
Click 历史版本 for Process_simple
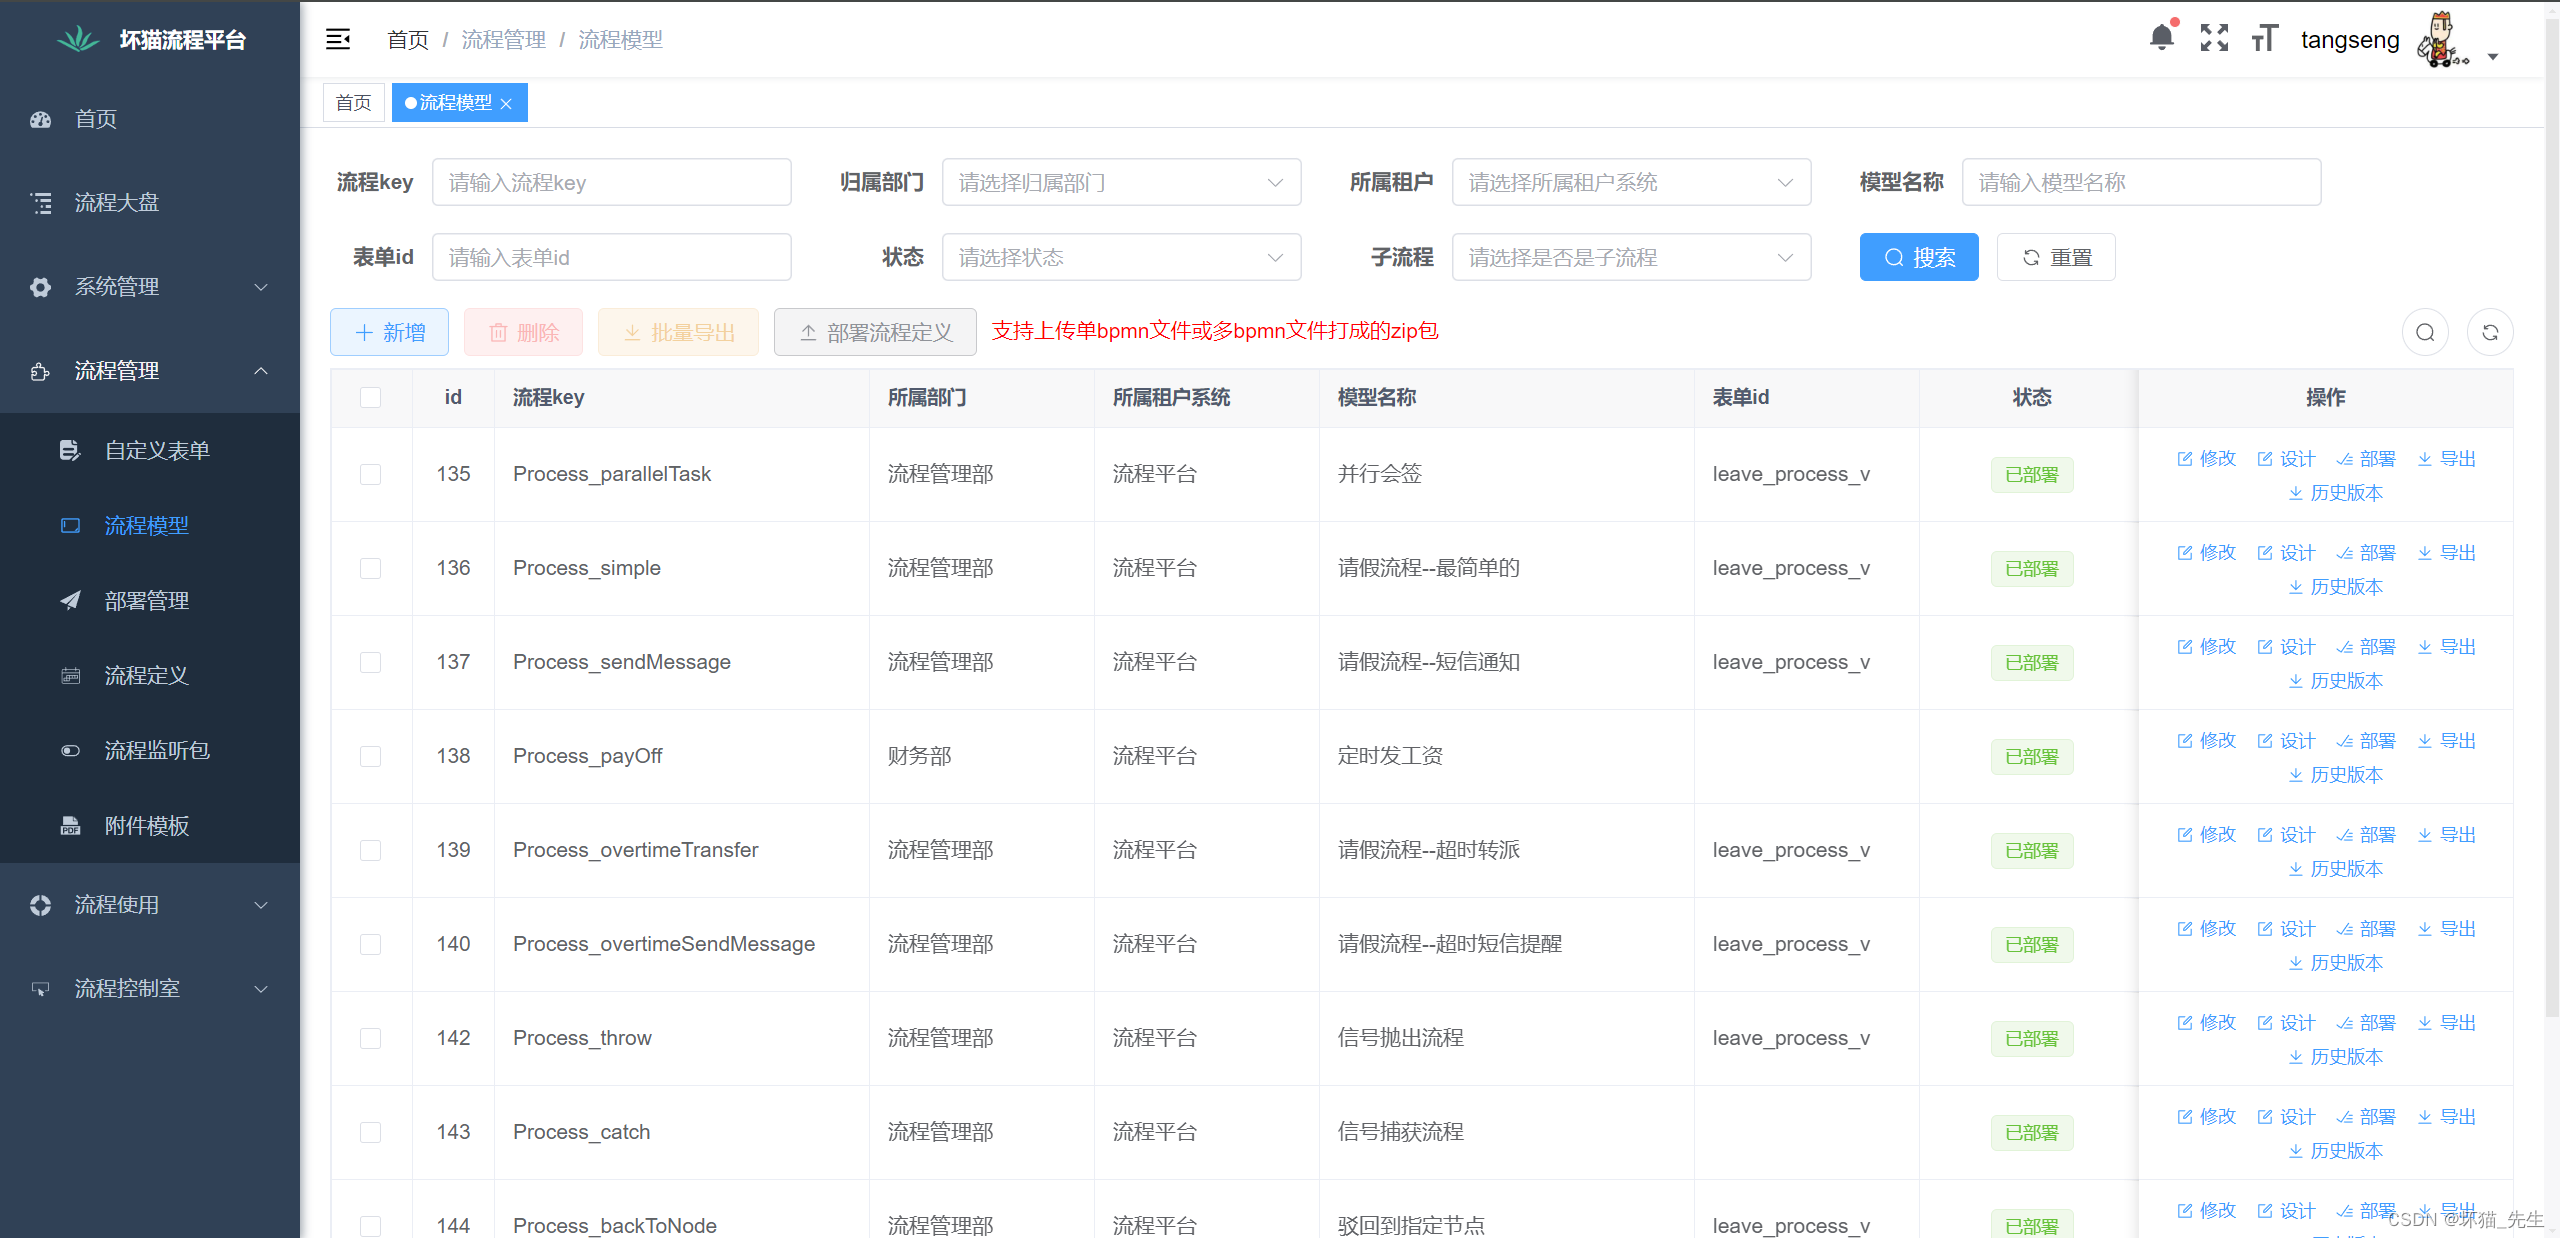[x=2336, y=587]
